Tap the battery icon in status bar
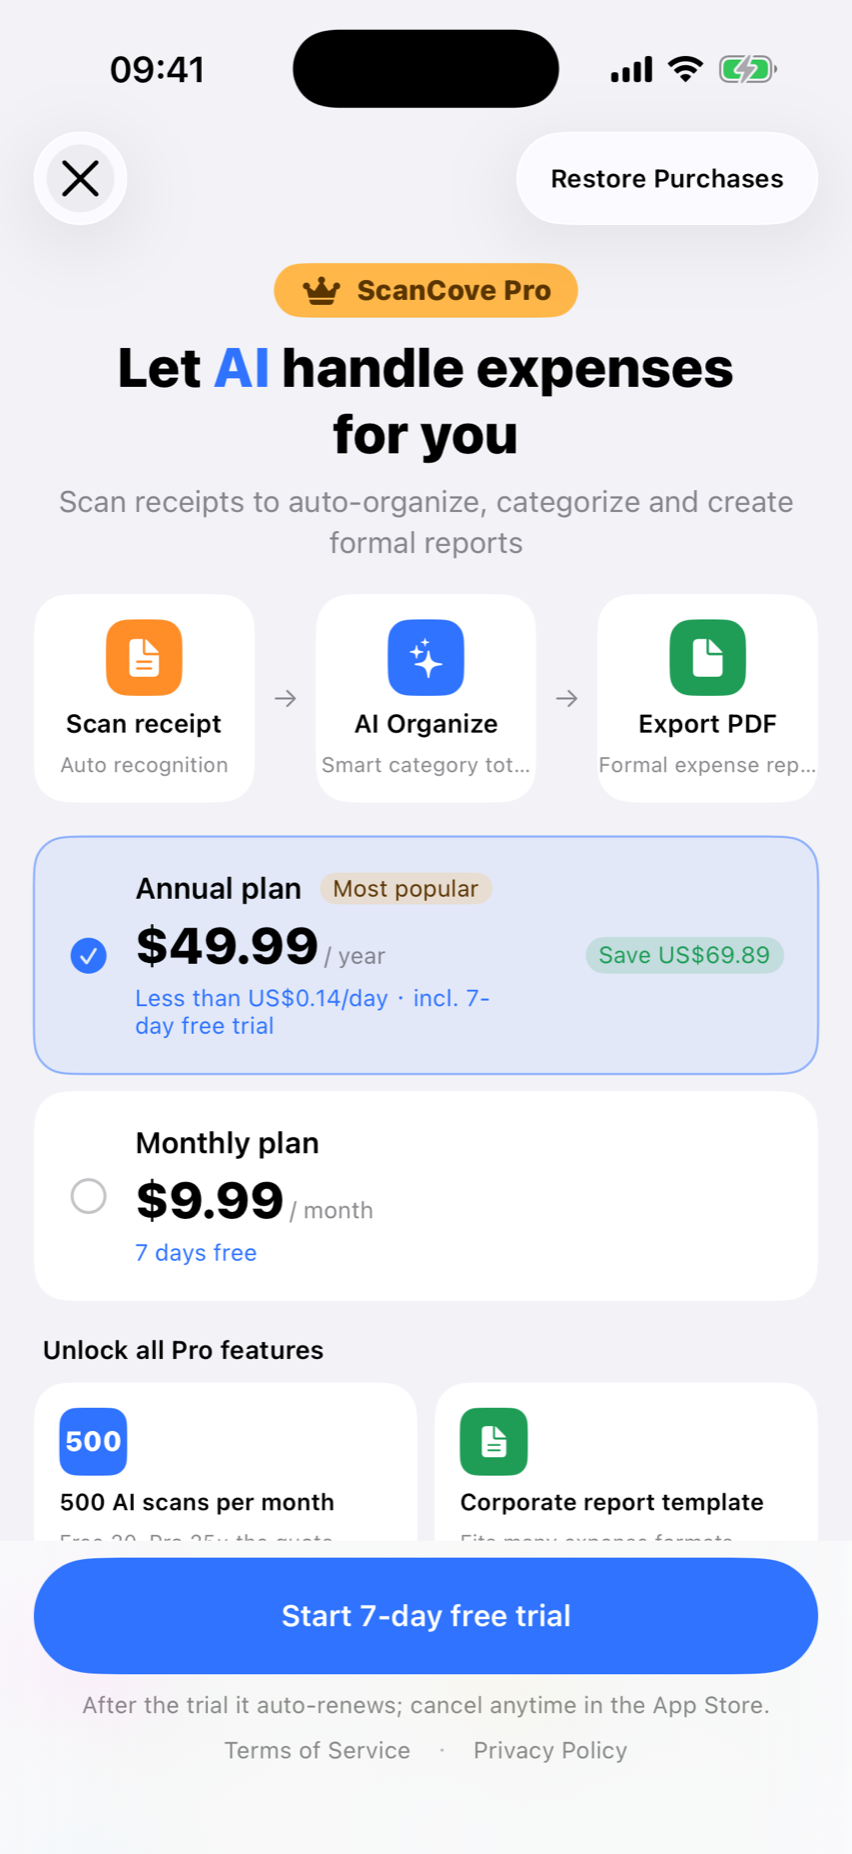Screen dimensions: 852x1854 click(x=747, y=69)
